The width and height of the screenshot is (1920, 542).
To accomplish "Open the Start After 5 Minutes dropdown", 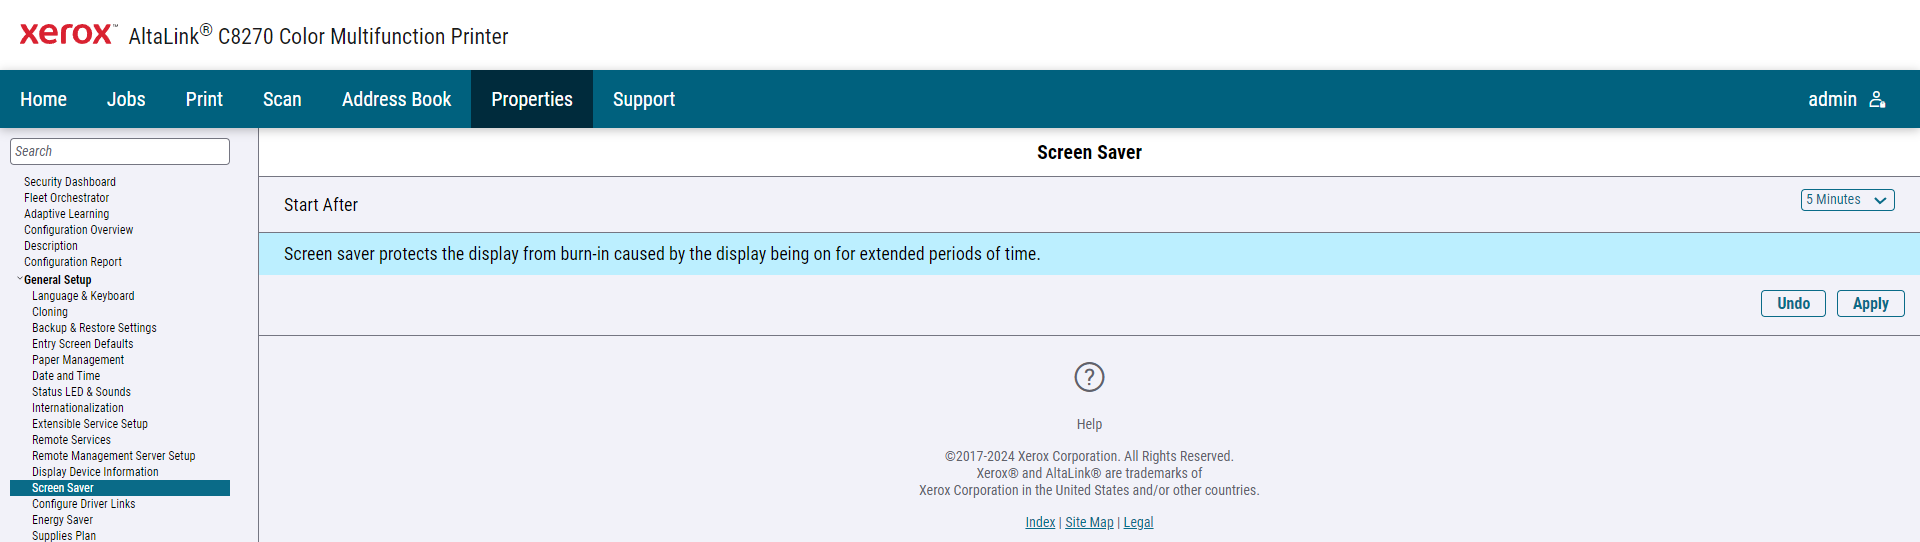I will point(1847,200).
